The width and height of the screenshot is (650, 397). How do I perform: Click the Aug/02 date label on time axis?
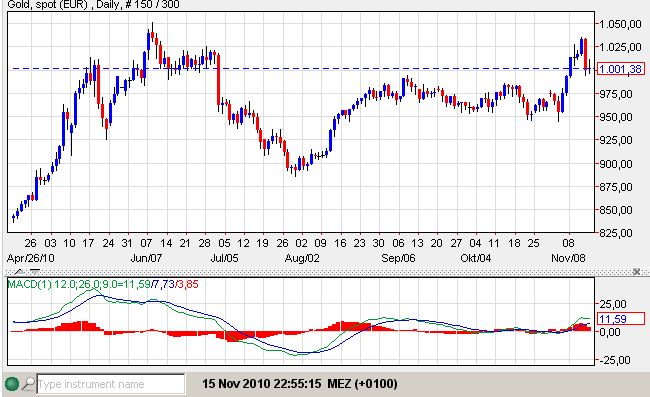[302, 258]
